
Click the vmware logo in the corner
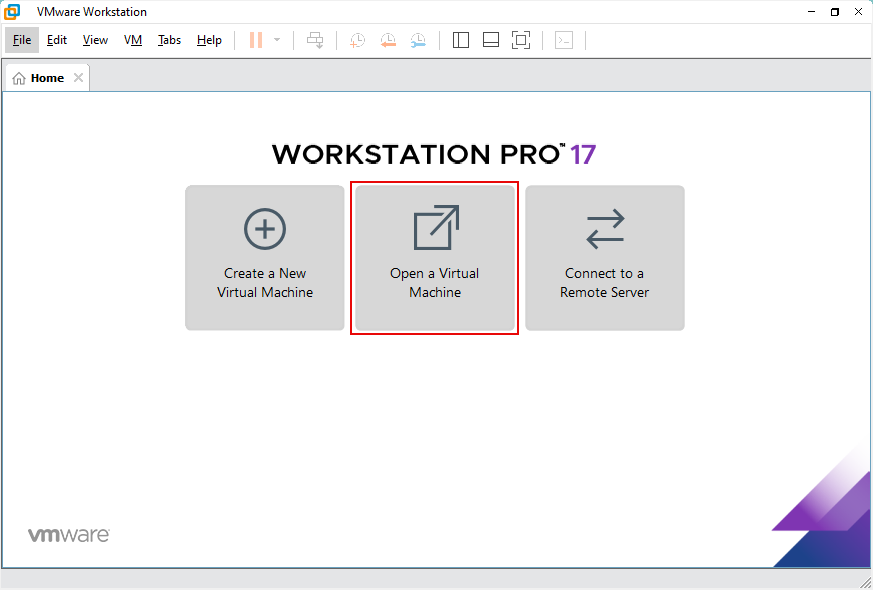tap(68, 533)
